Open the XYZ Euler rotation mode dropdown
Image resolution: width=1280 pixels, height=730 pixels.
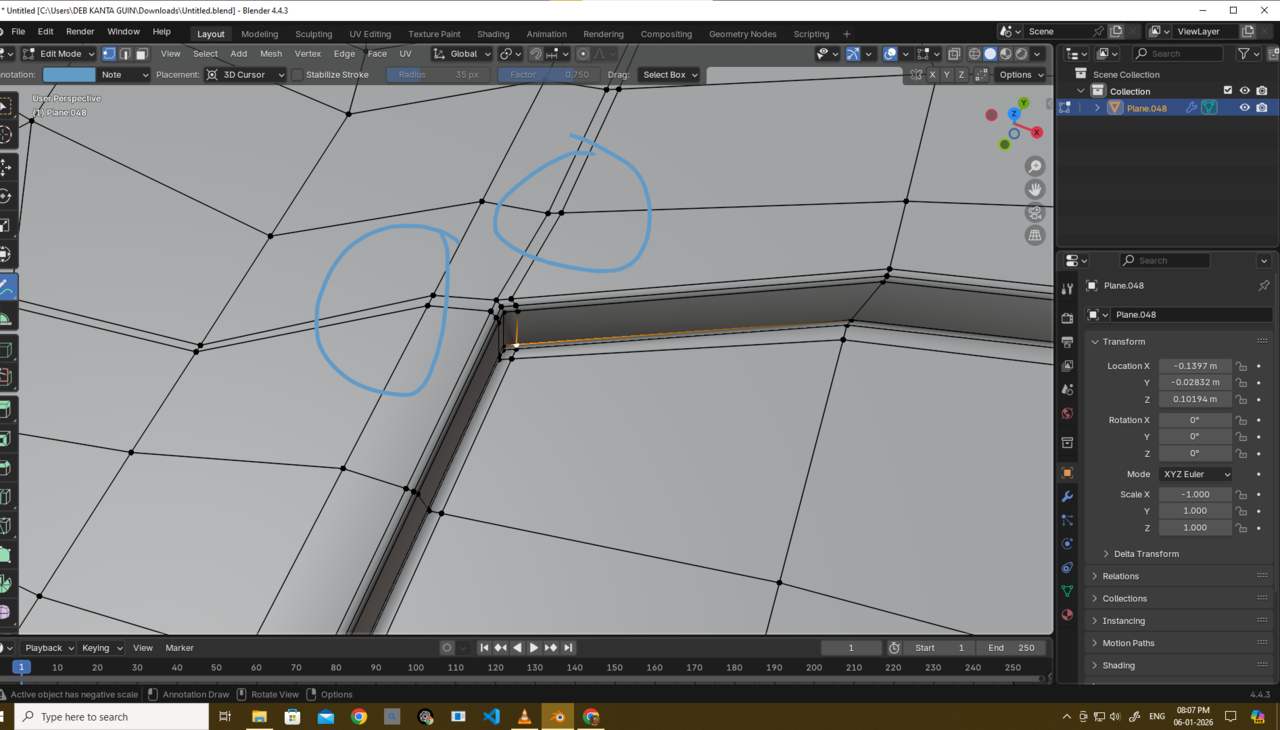point(1195,474)
